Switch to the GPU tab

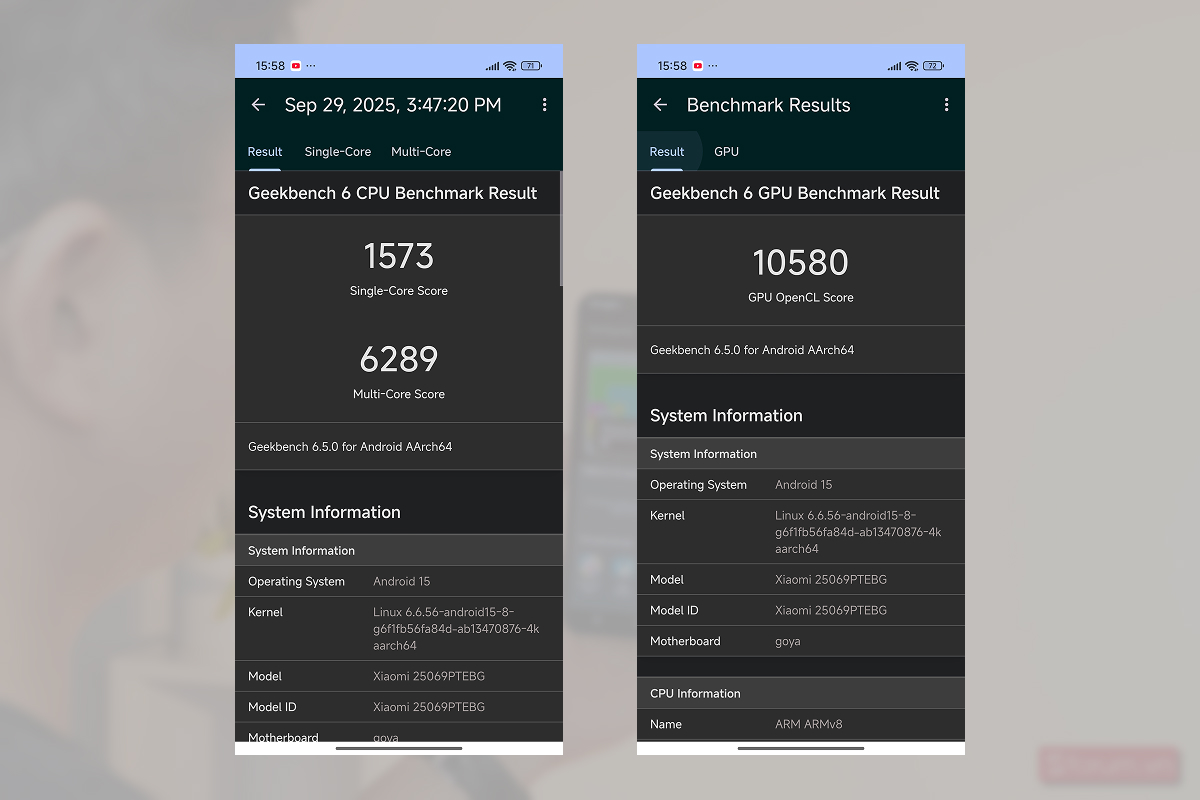pyautogui.click(x=727, y=152)
